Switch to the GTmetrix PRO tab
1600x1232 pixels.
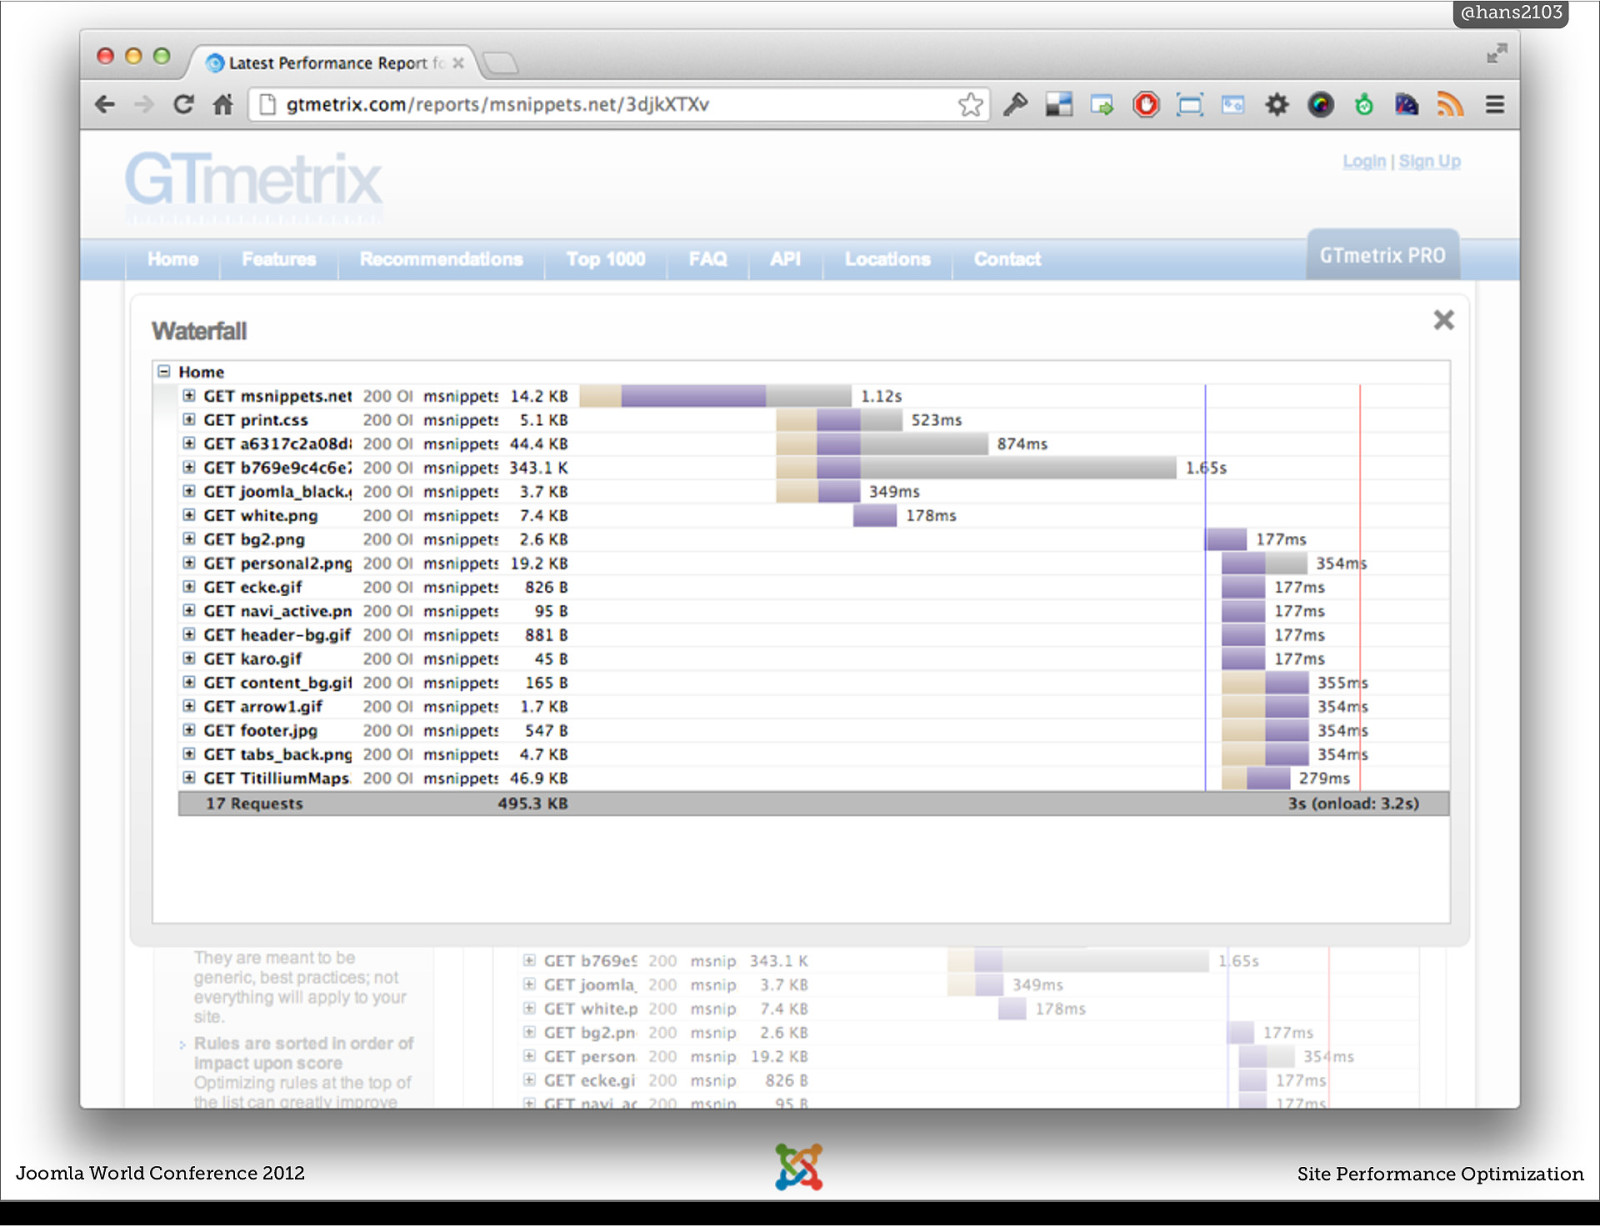1383,255
